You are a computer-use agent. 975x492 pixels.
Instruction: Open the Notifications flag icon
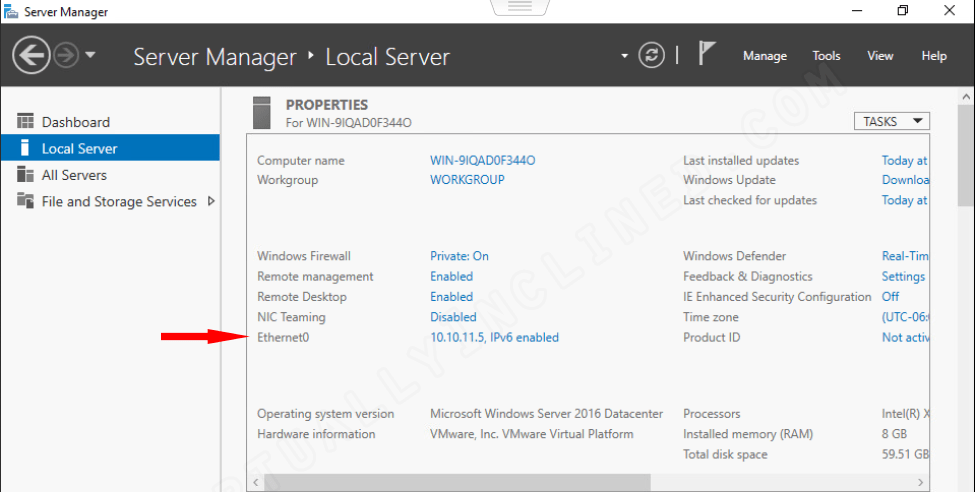[x=706, y=54]
